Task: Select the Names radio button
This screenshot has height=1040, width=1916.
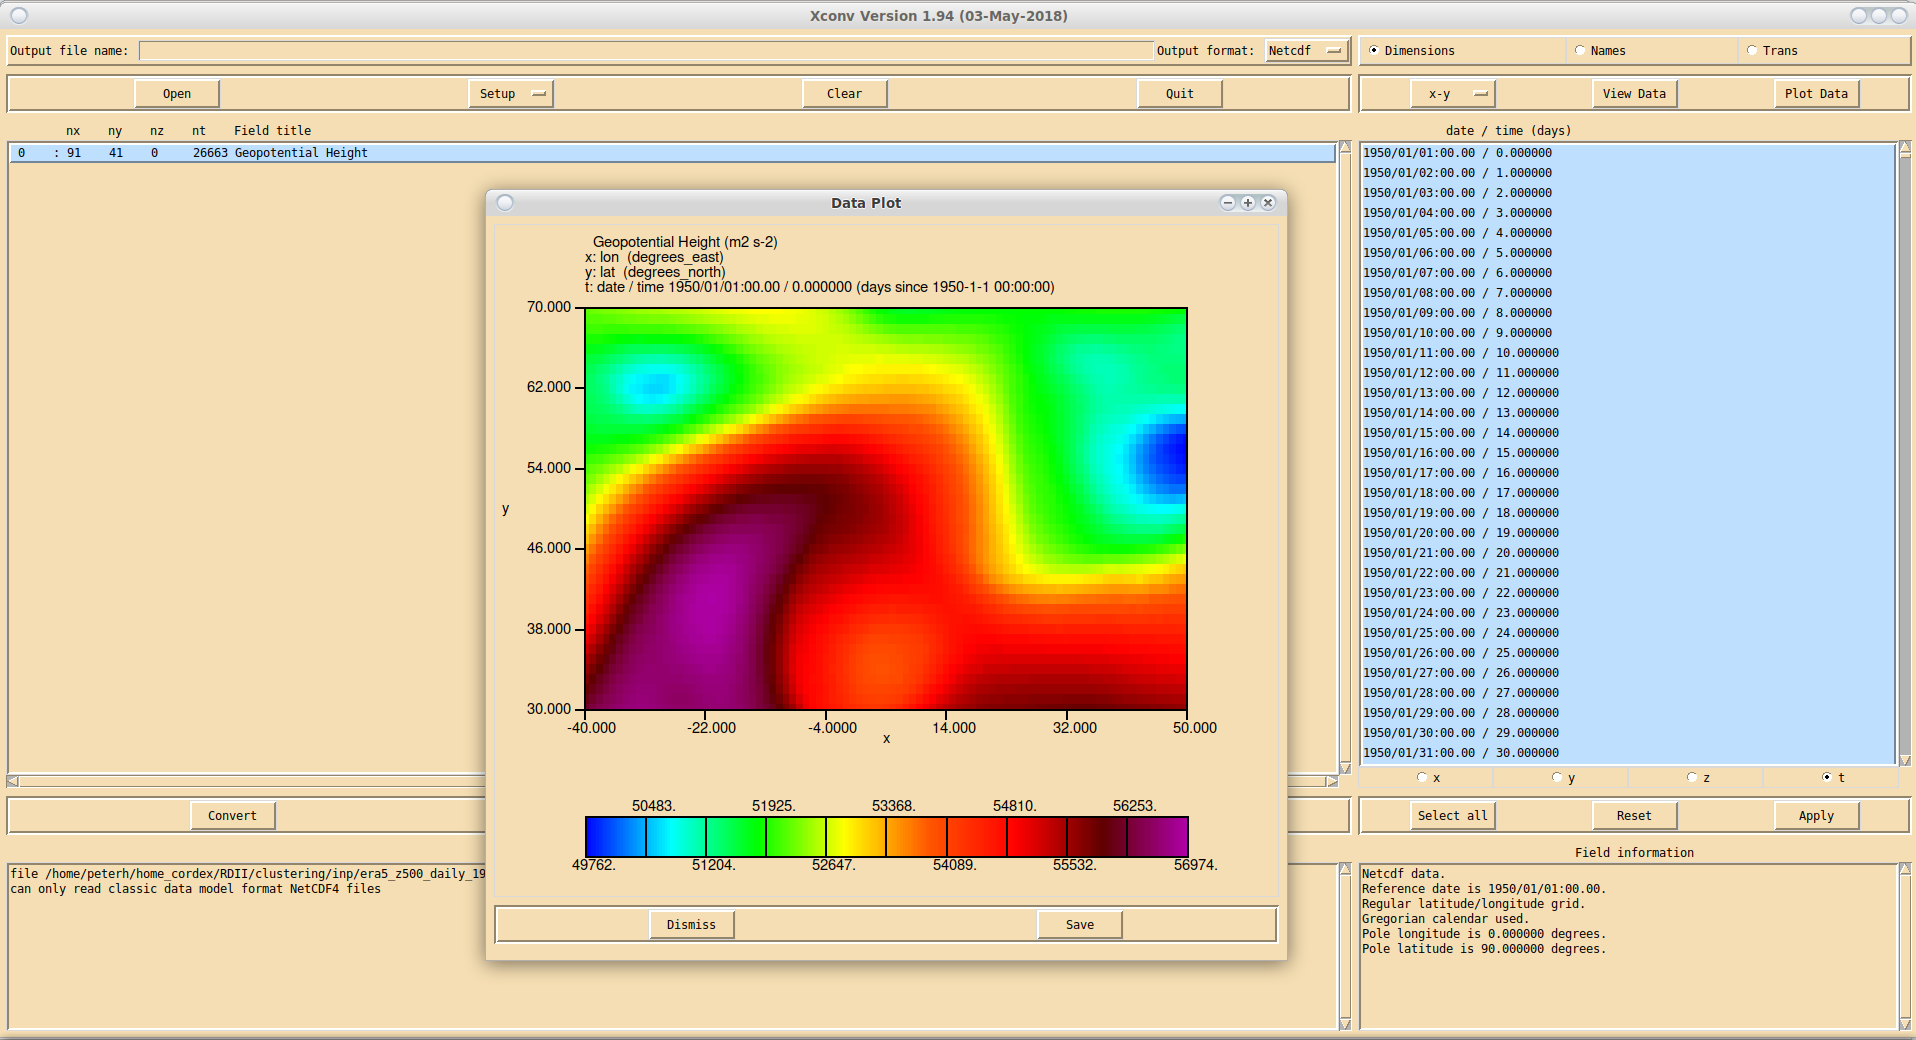Action: click(1580, 50)
